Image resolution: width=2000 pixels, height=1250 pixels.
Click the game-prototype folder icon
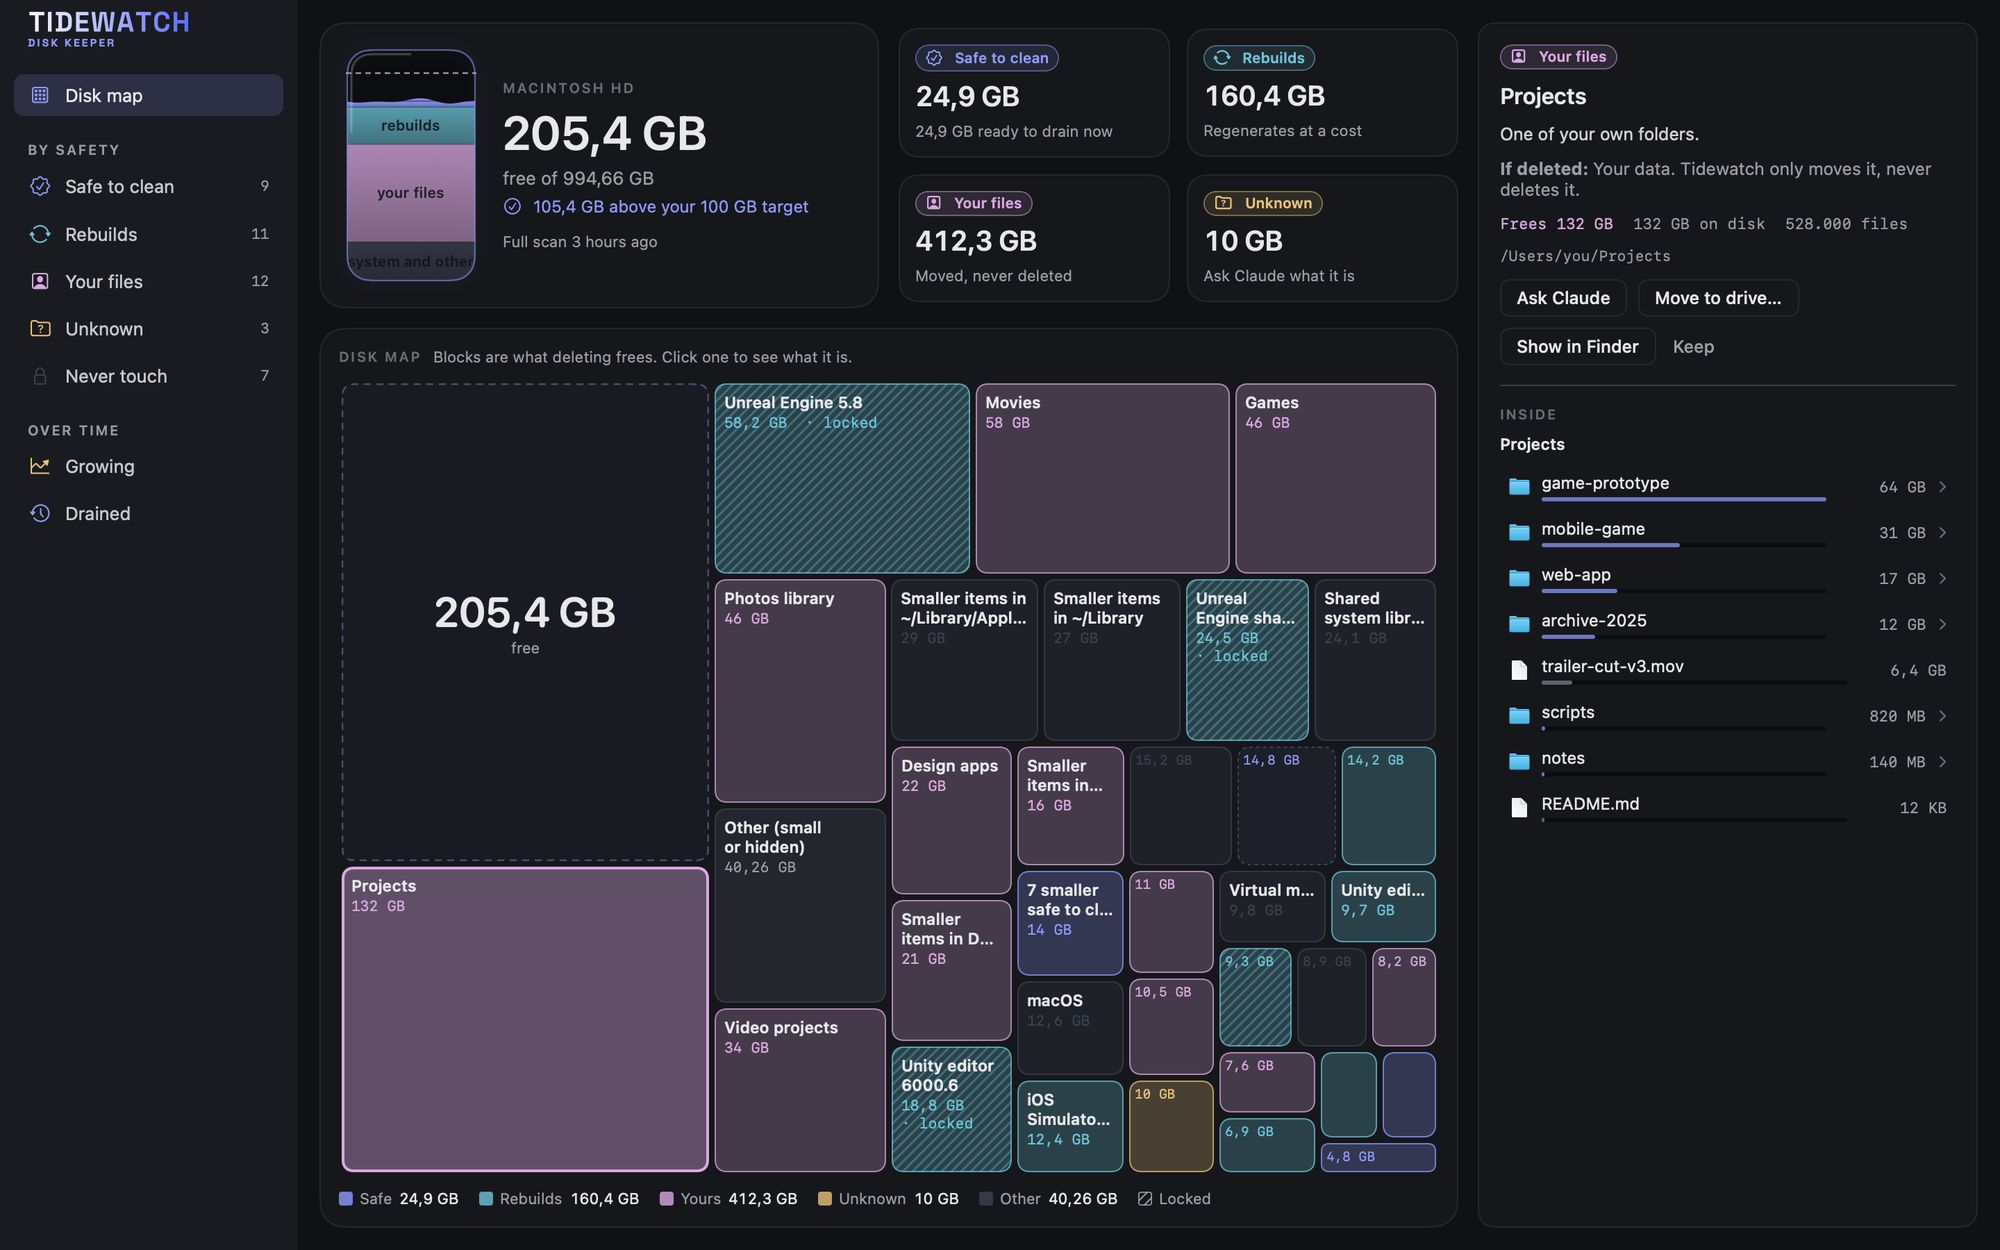1519,487
